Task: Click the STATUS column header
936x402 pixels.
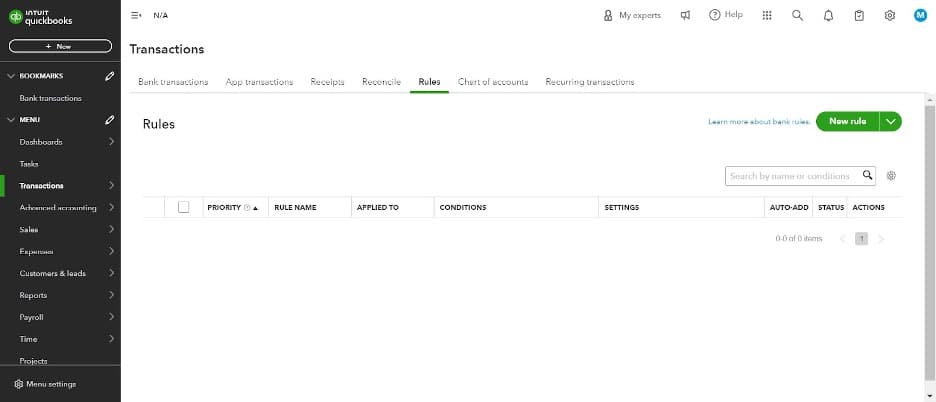Action: point(831,207)
